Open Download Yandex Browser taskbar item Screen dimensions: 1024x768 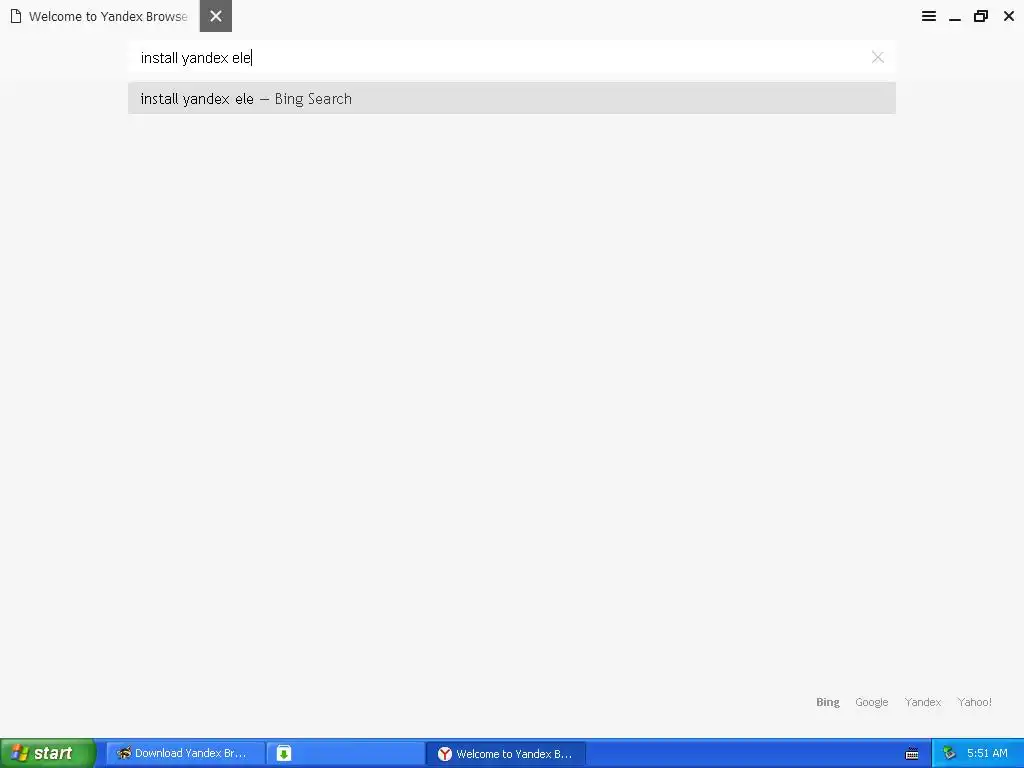pyautogui.click(x=185, y=753)
